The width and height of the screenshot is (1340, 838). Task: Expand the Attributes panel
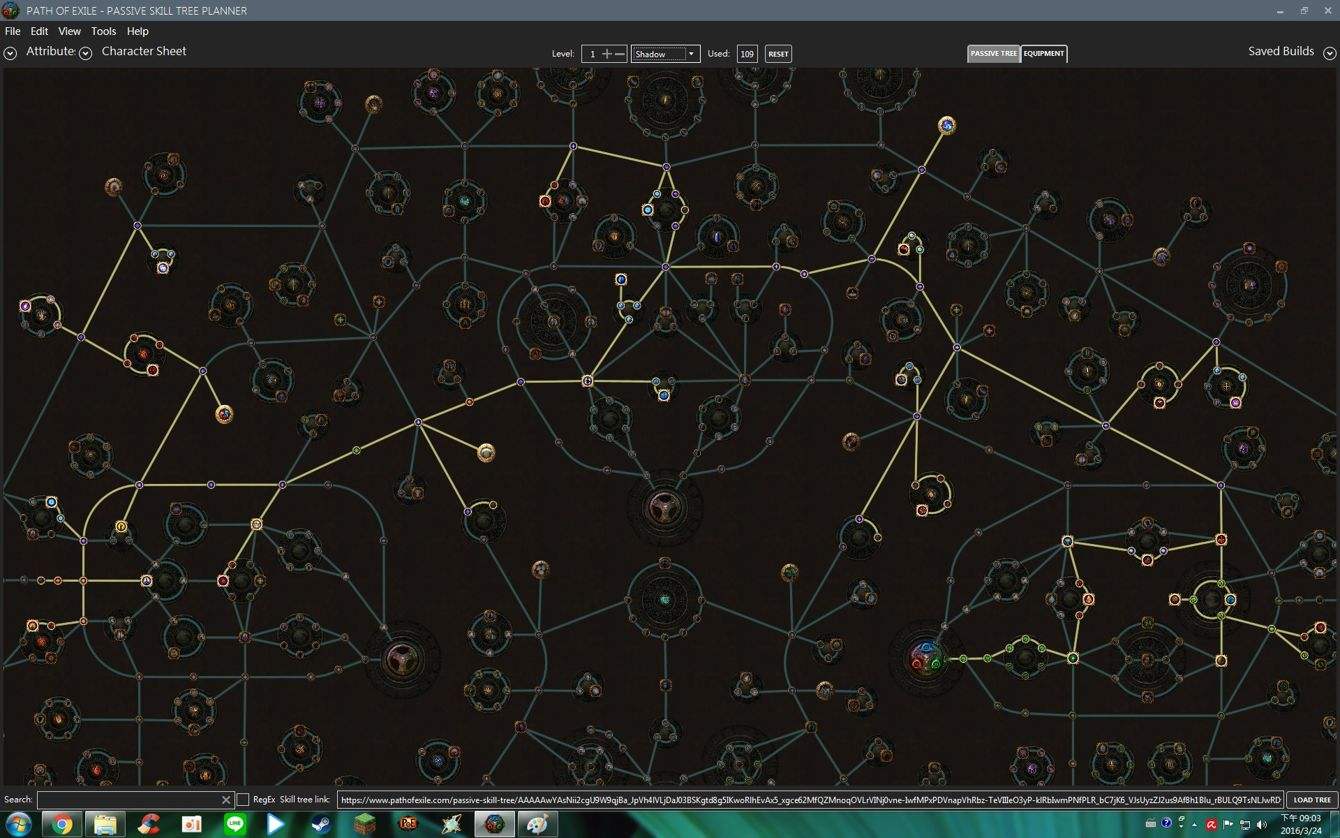click(10, 53)
